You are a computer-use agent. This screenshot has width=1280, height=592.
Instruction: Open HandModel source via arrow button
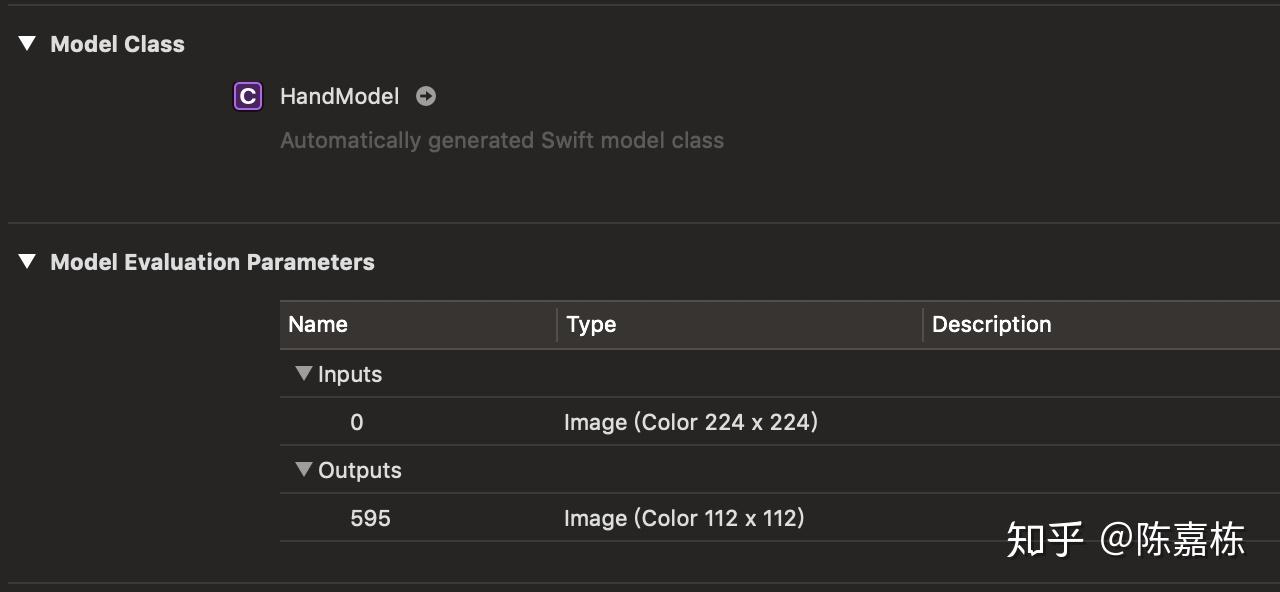[426, 96]
